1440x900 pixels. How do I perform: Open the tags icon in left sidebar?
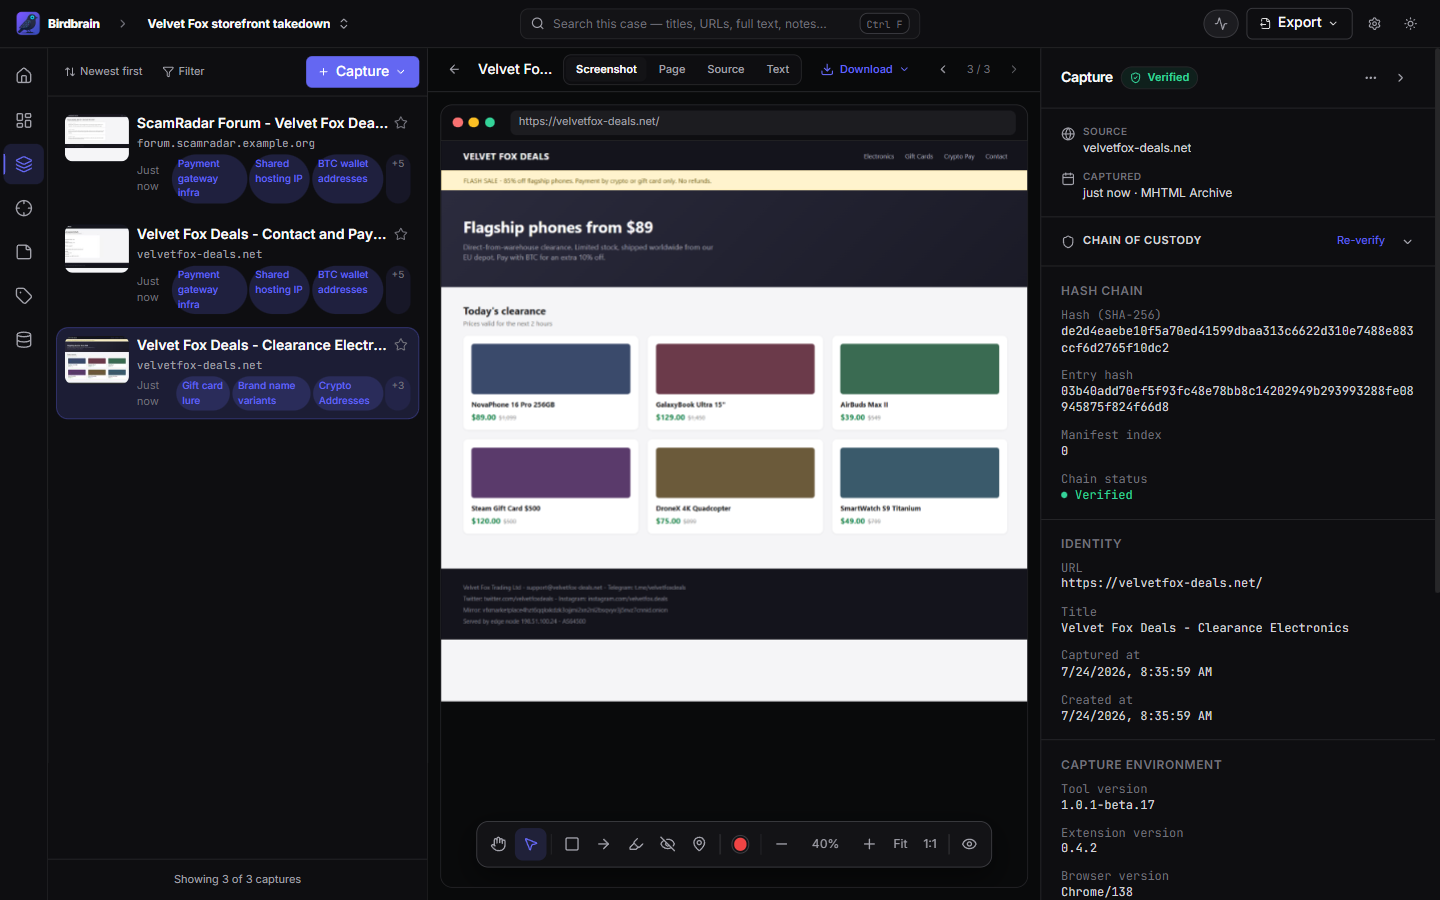point(24,296)
